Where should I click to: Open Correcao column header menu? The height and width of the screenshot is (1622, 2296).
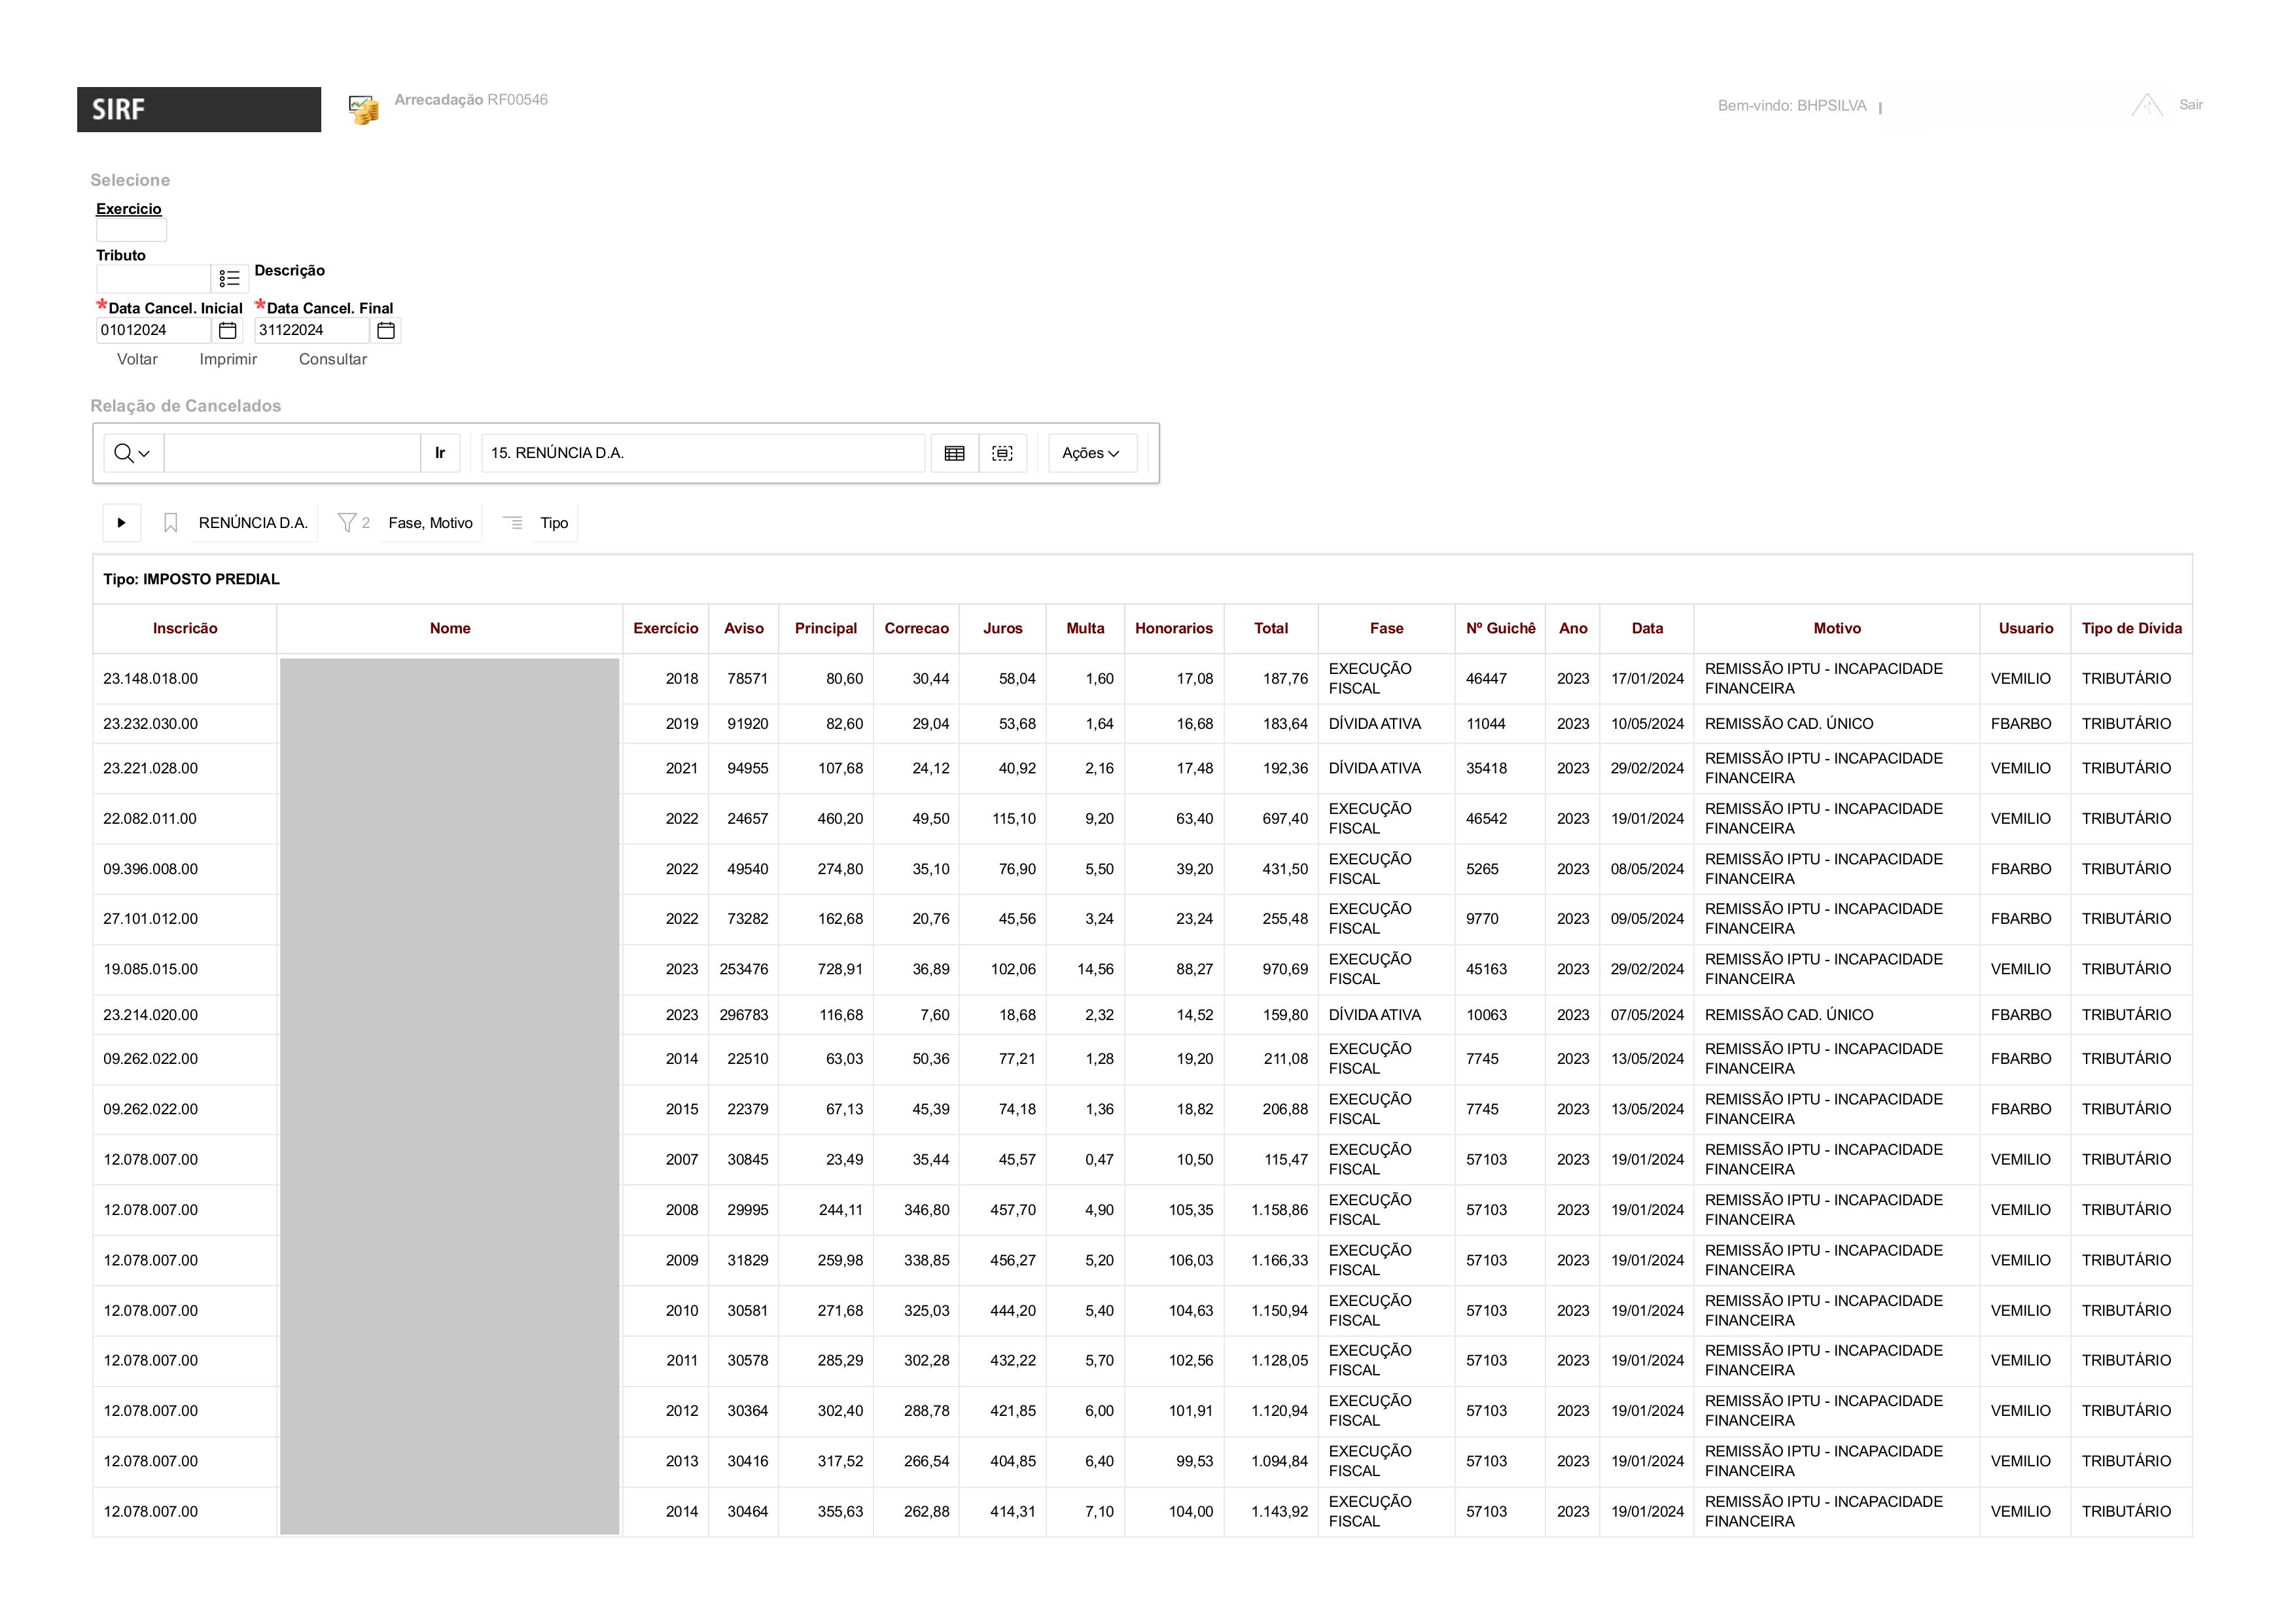(917, 628)
